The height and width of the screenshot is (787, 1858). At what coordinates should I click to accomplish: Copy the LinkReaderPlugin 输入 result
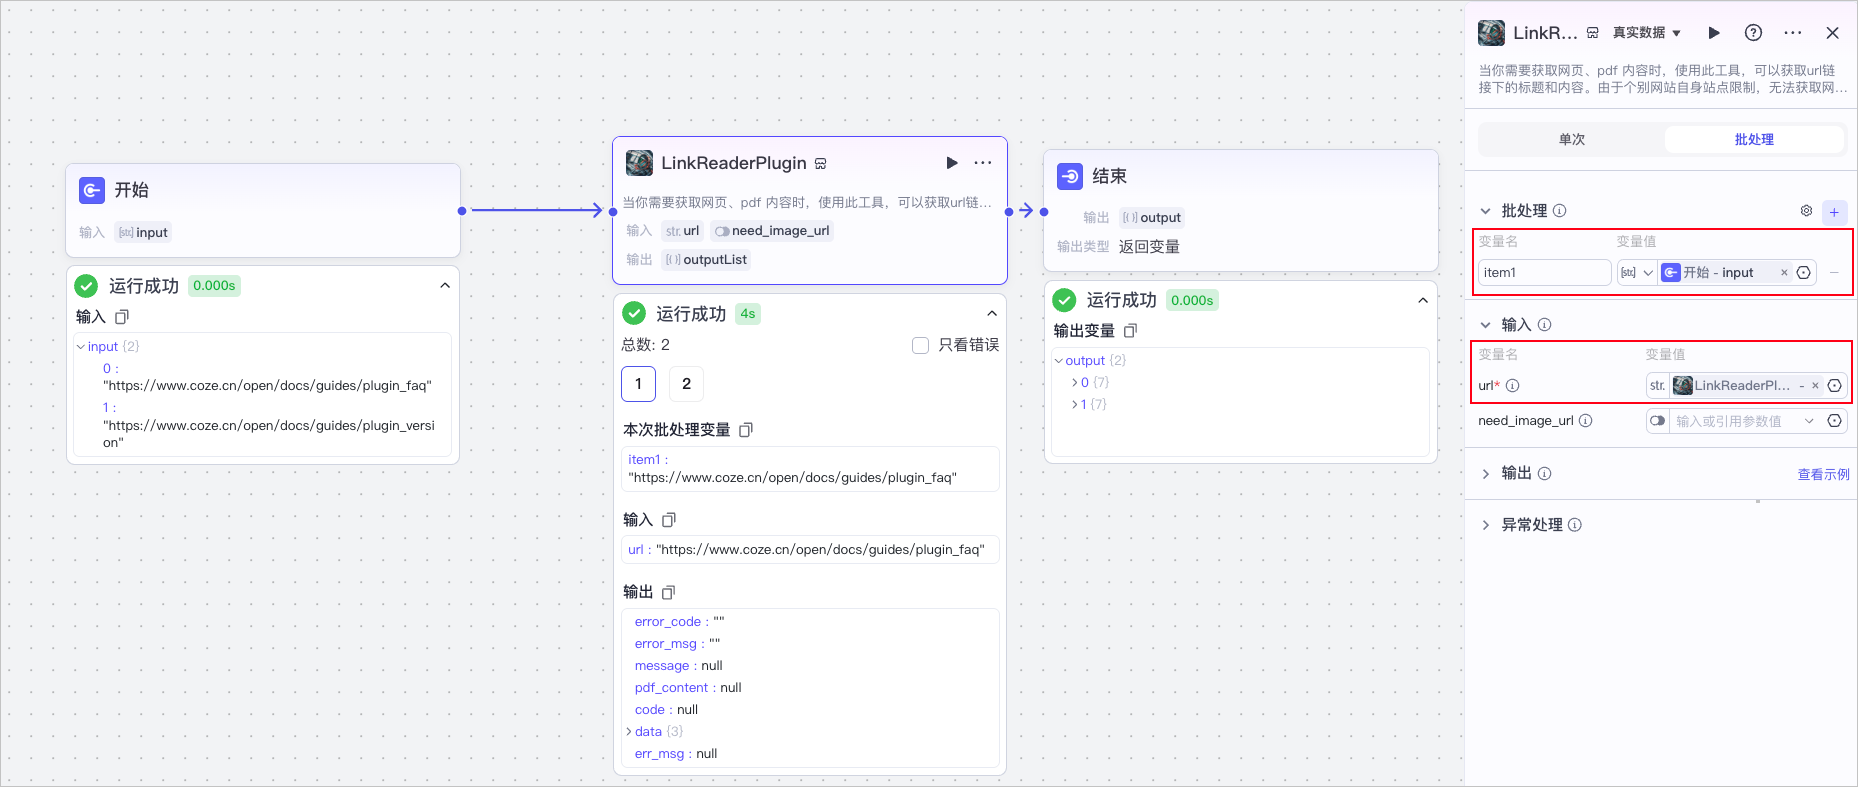pos(669,520)
